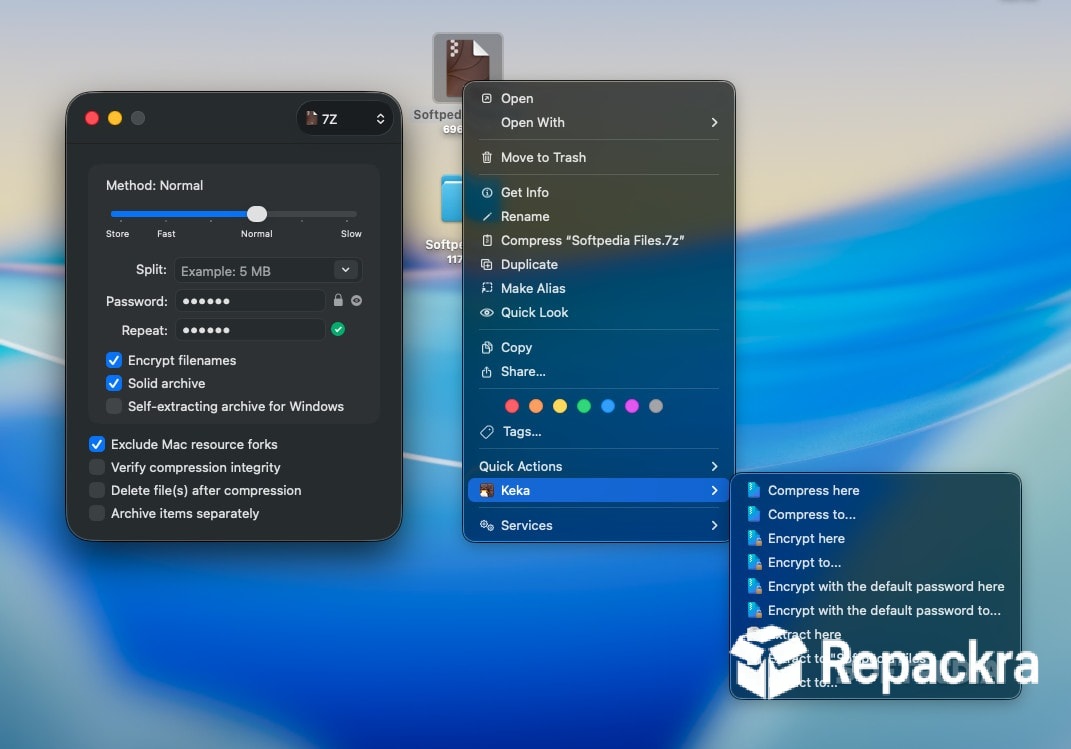Toggle password visibility eye icon
The image size is (1071, 749).
[357, 300]
